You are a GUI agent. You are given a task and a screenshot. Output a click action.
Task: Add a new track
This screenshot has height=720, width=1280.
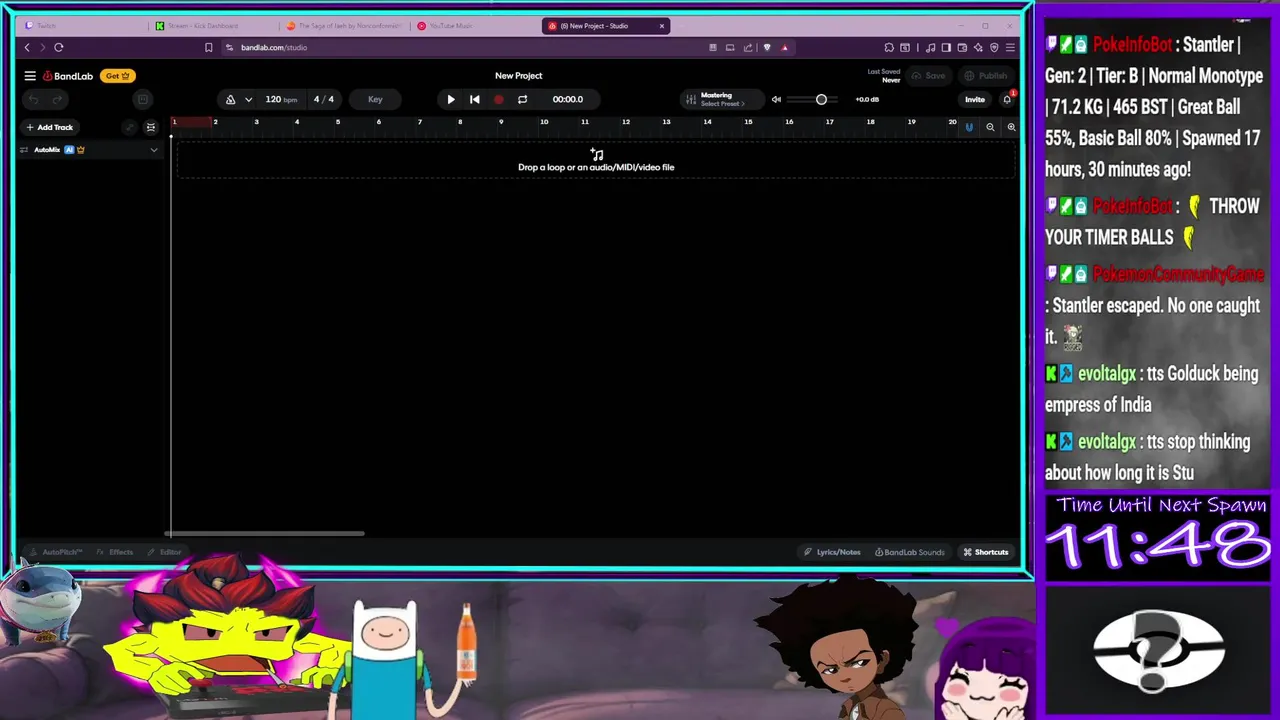click(x=49, y=127)
